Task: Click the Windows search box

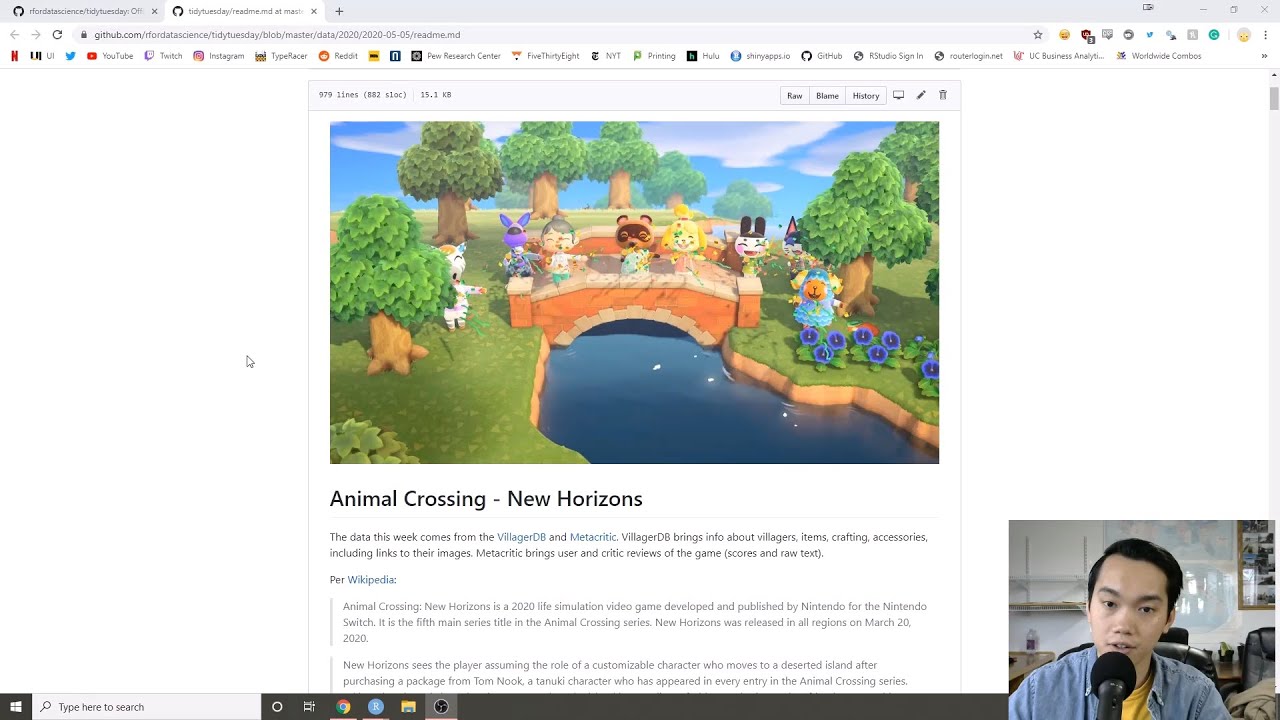Action: tap(146, 707)
